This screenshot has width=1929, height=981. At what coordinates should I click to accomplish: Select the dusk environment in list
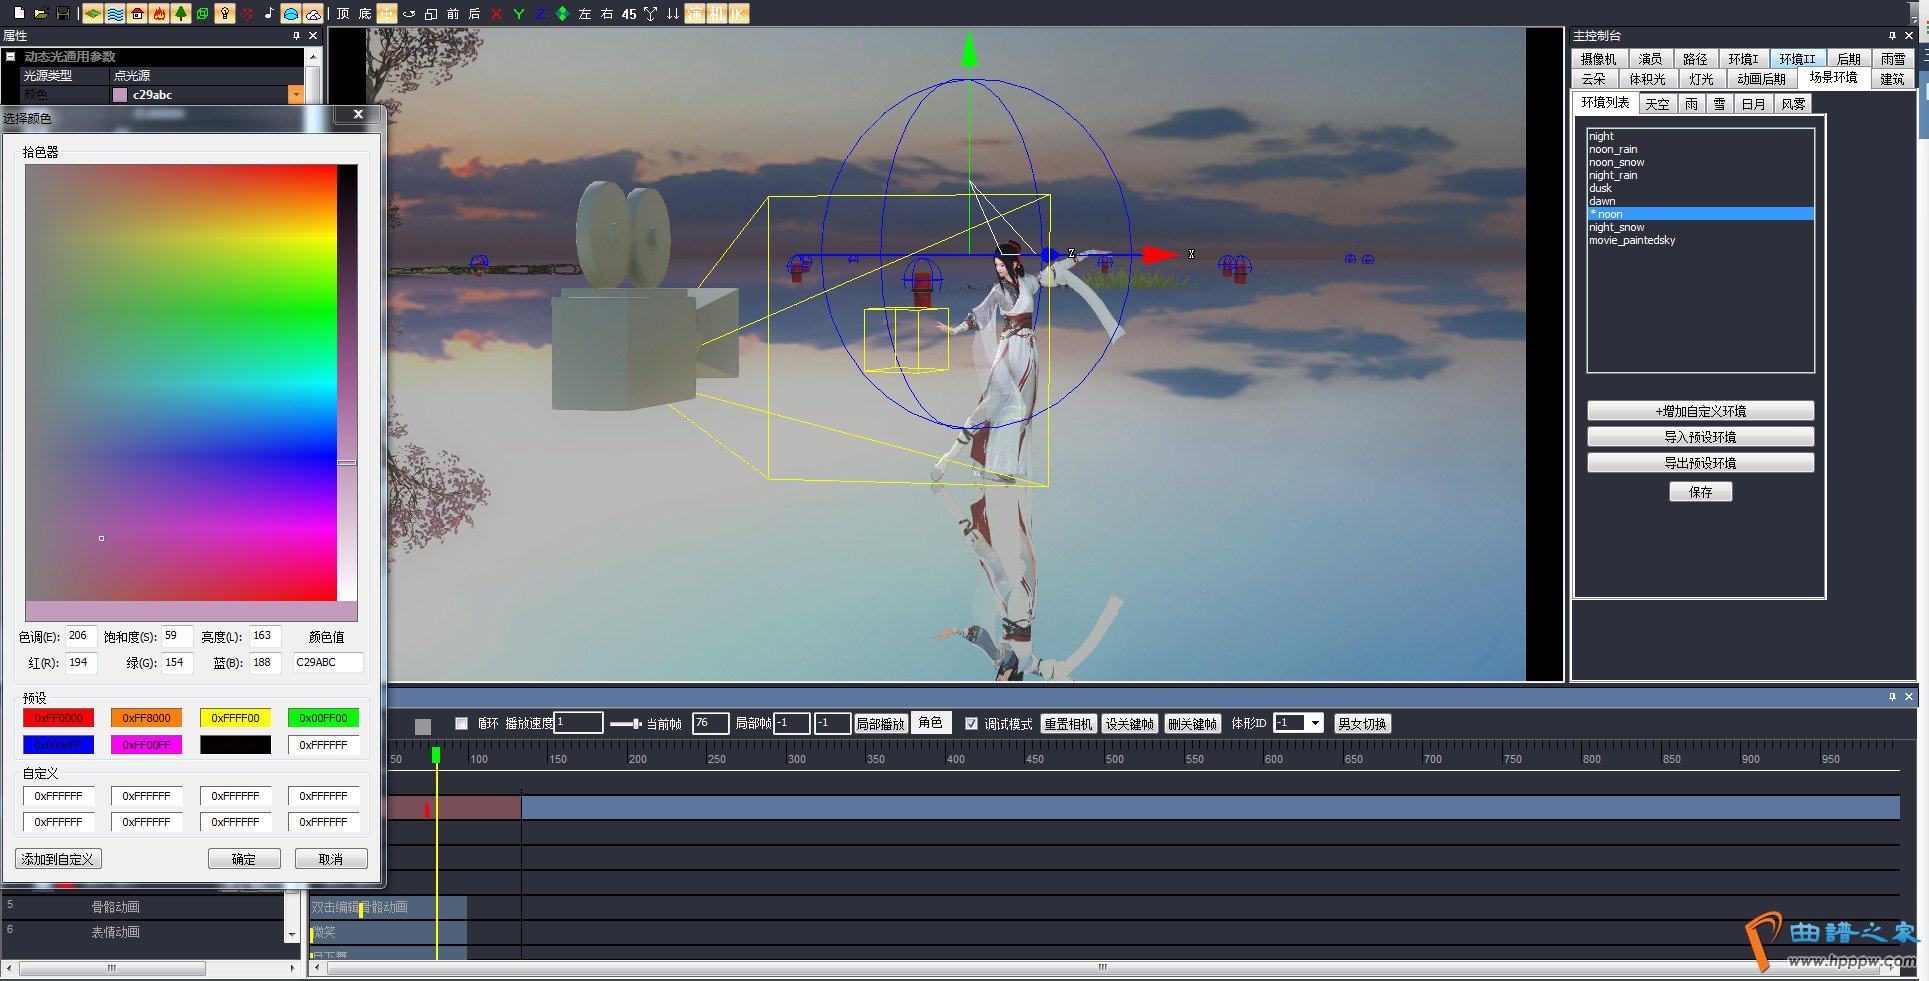coord(1600,188)
